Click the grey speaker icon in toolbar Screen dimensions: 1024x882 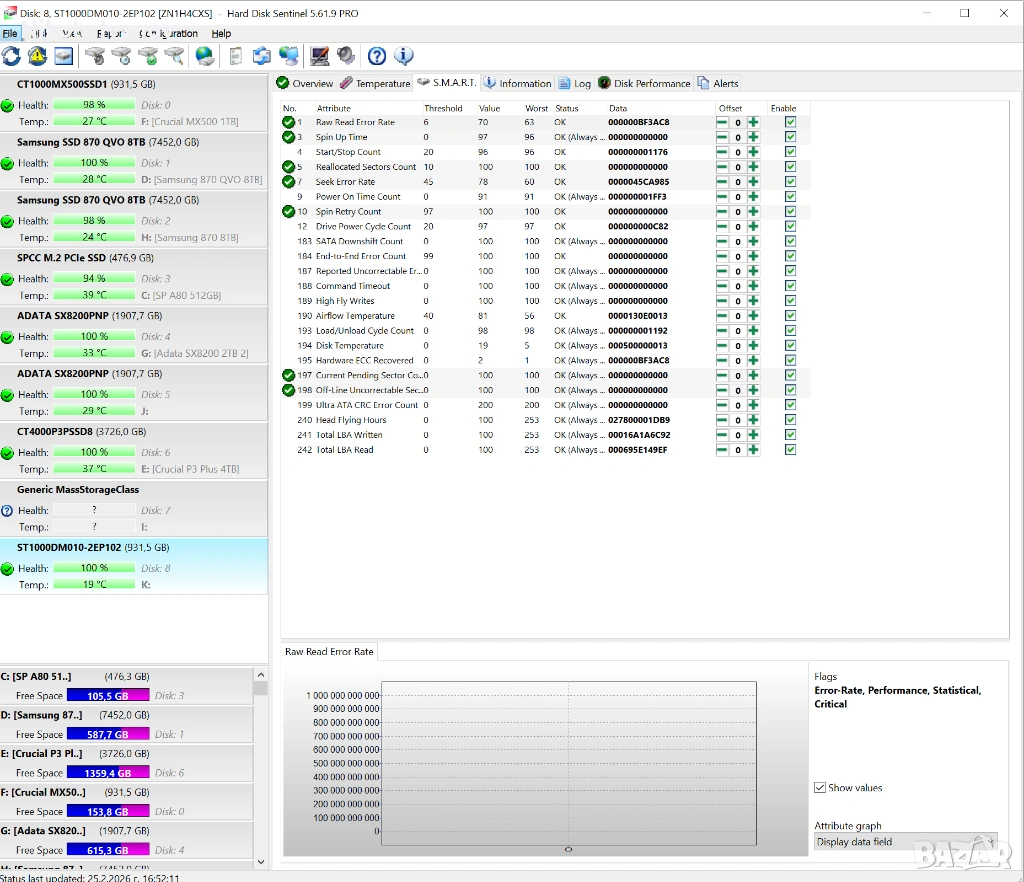point(346,56)
